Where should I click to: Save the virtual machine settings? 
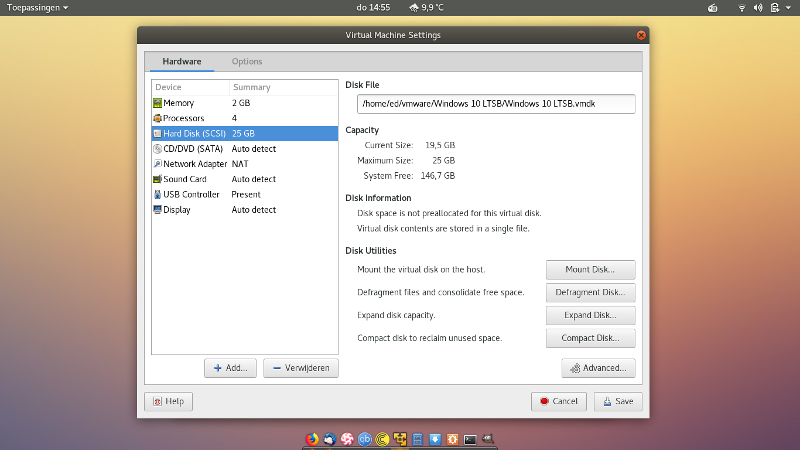click(618, 401)
